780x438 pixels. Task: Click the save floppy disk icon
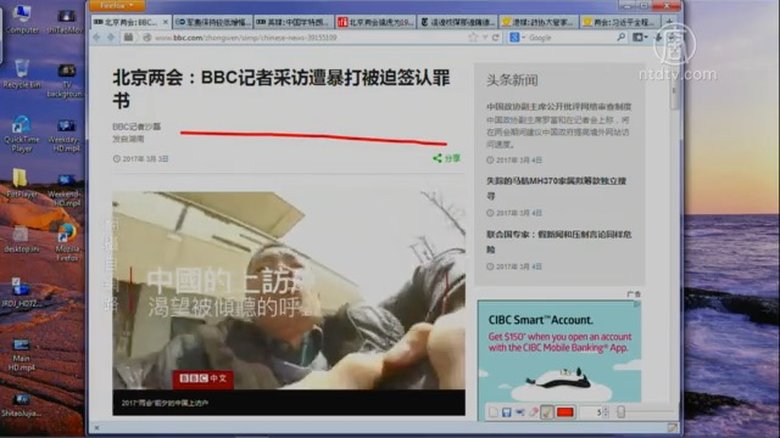(x=507, y=412)
